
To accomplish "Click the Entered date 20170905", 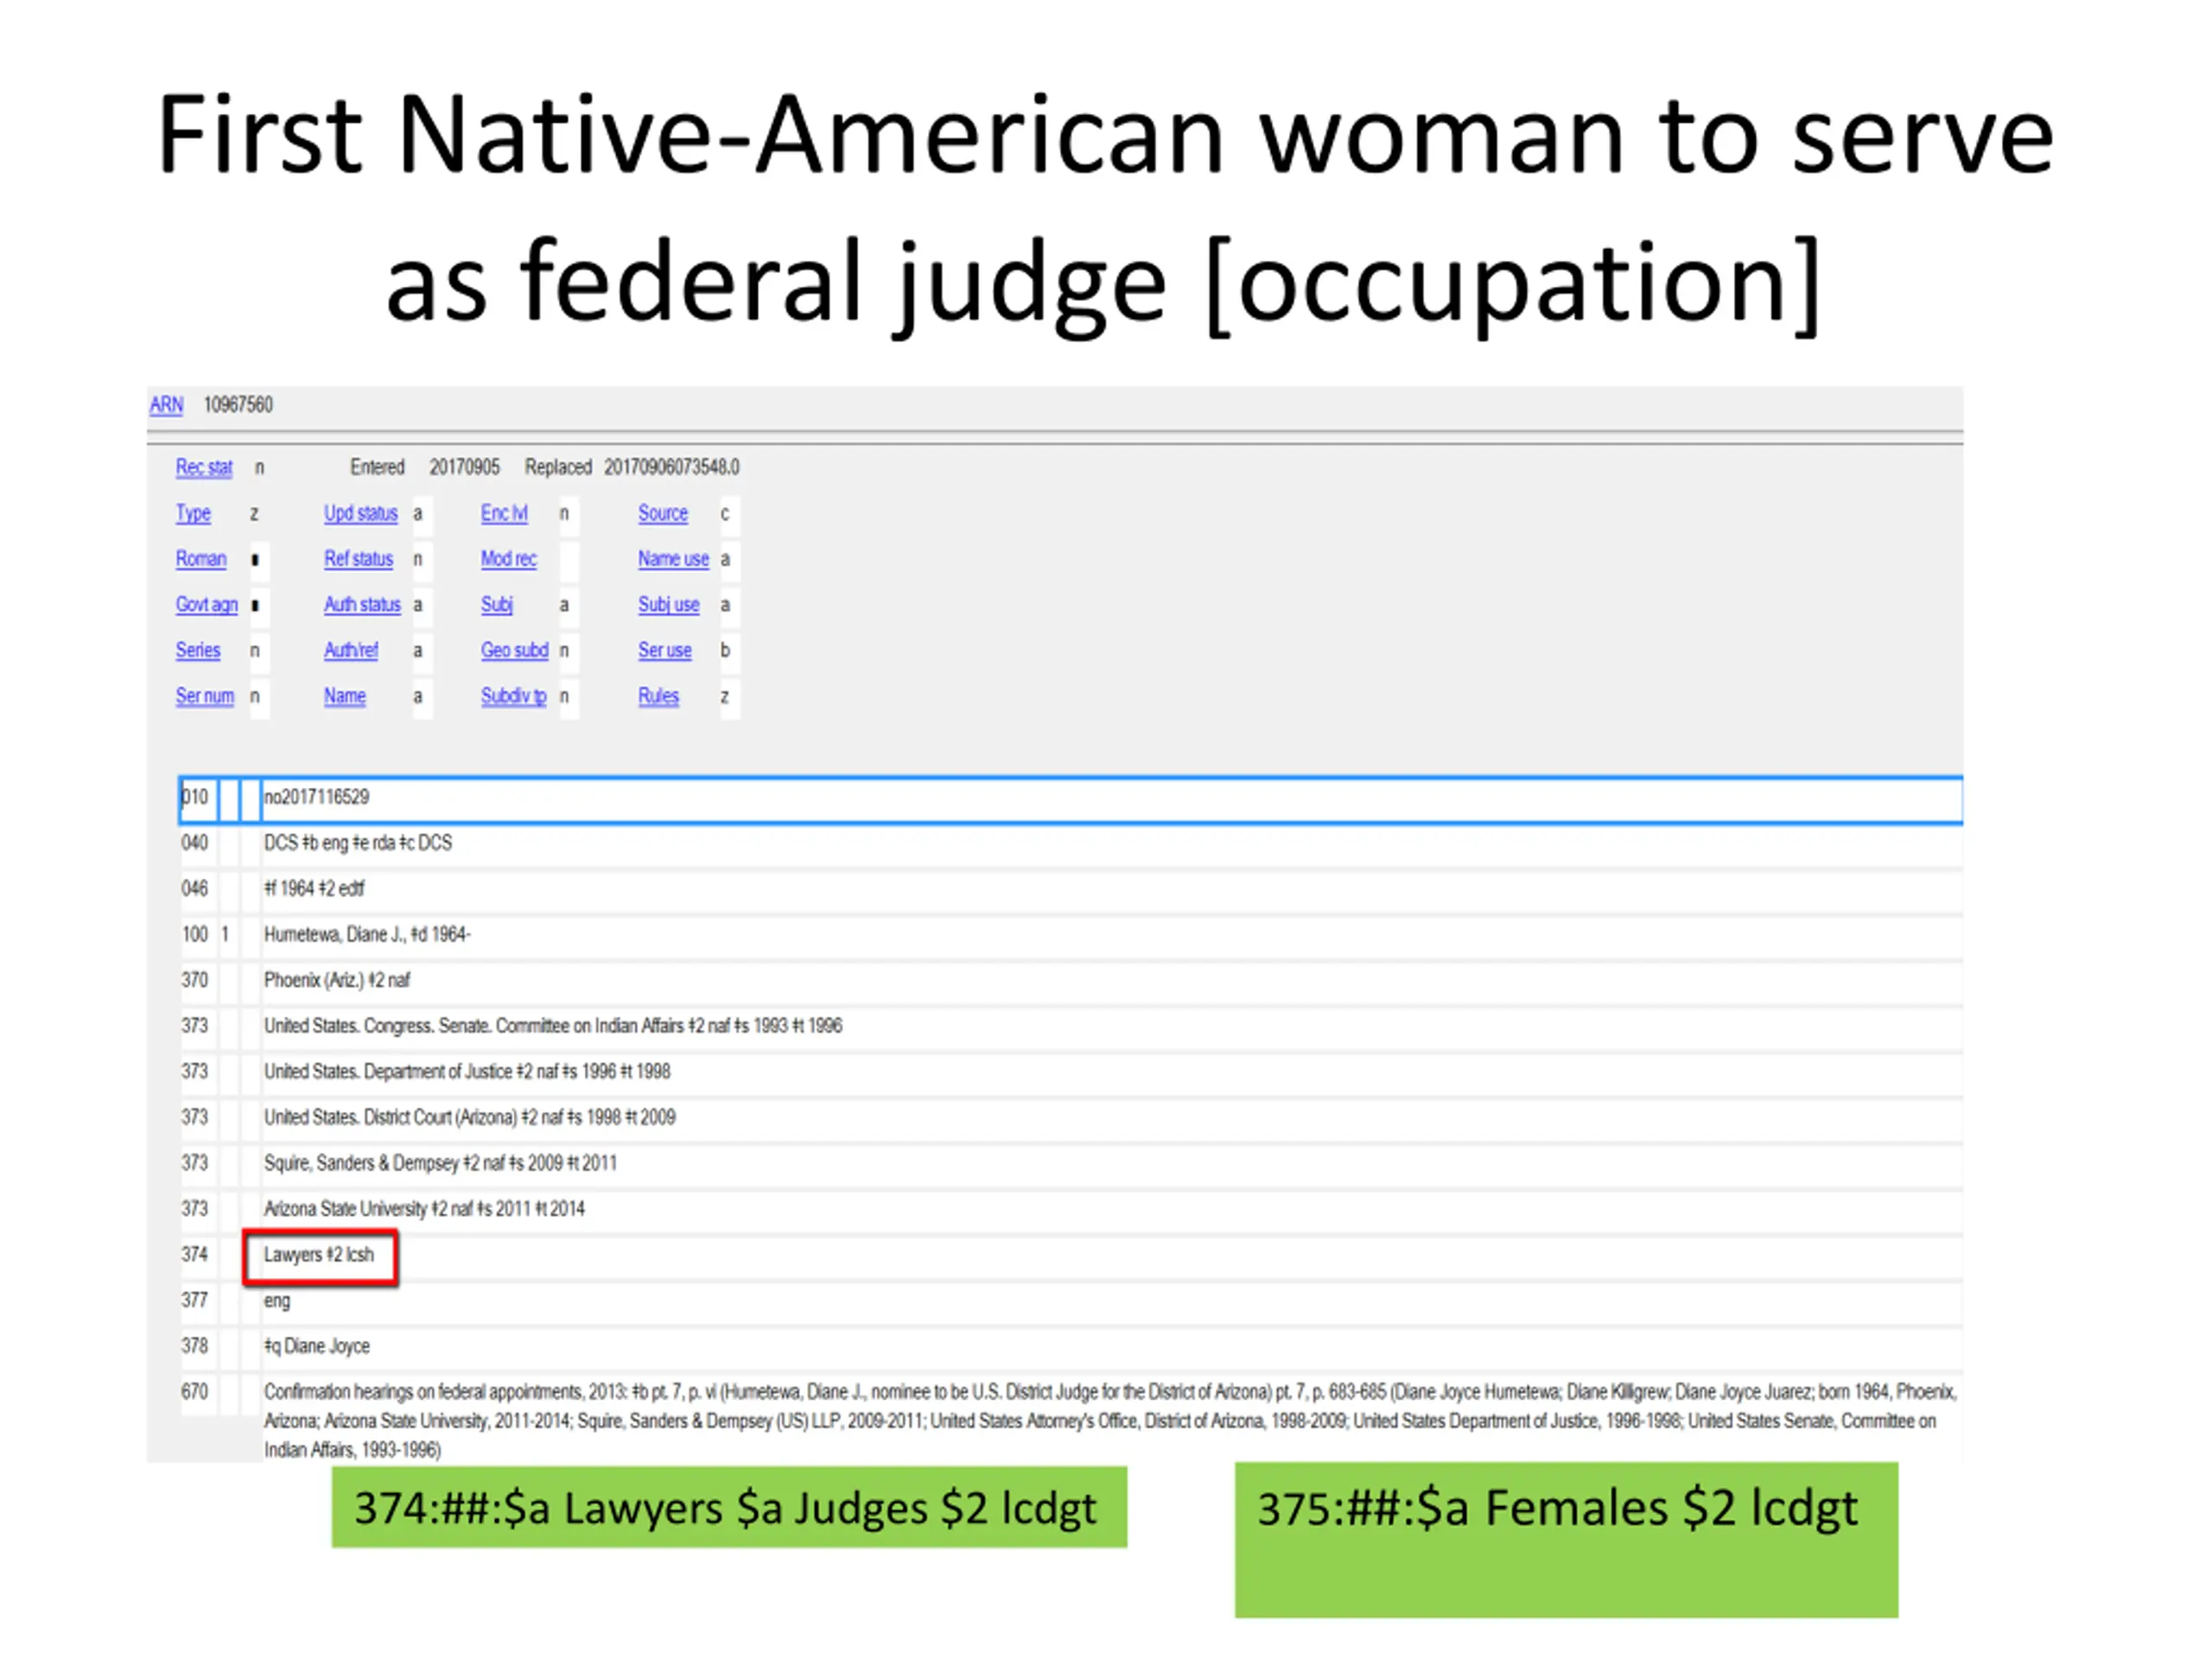I will pyautogui.click(x=464, y=467).
